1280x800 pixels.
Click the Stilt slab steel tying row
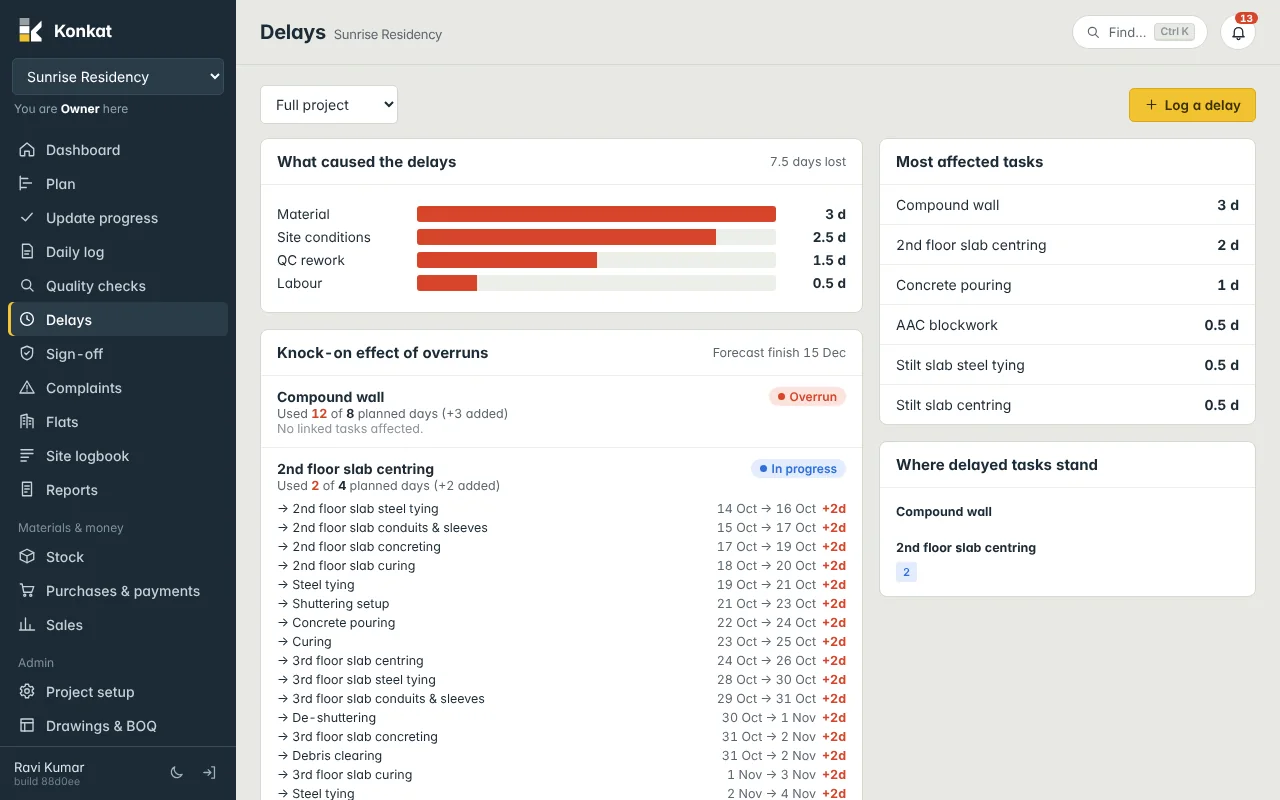pos(1067,365)
